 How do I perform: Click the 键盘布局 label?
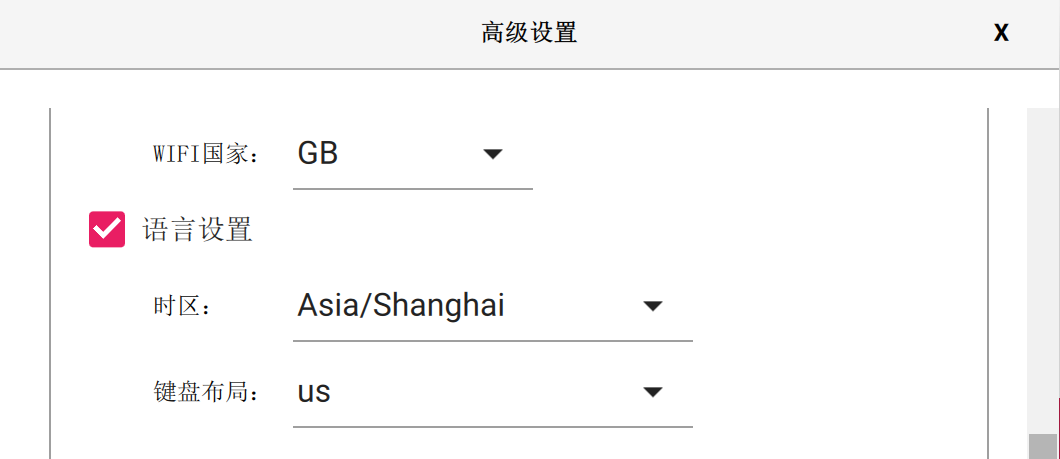(x=206, y=393)
